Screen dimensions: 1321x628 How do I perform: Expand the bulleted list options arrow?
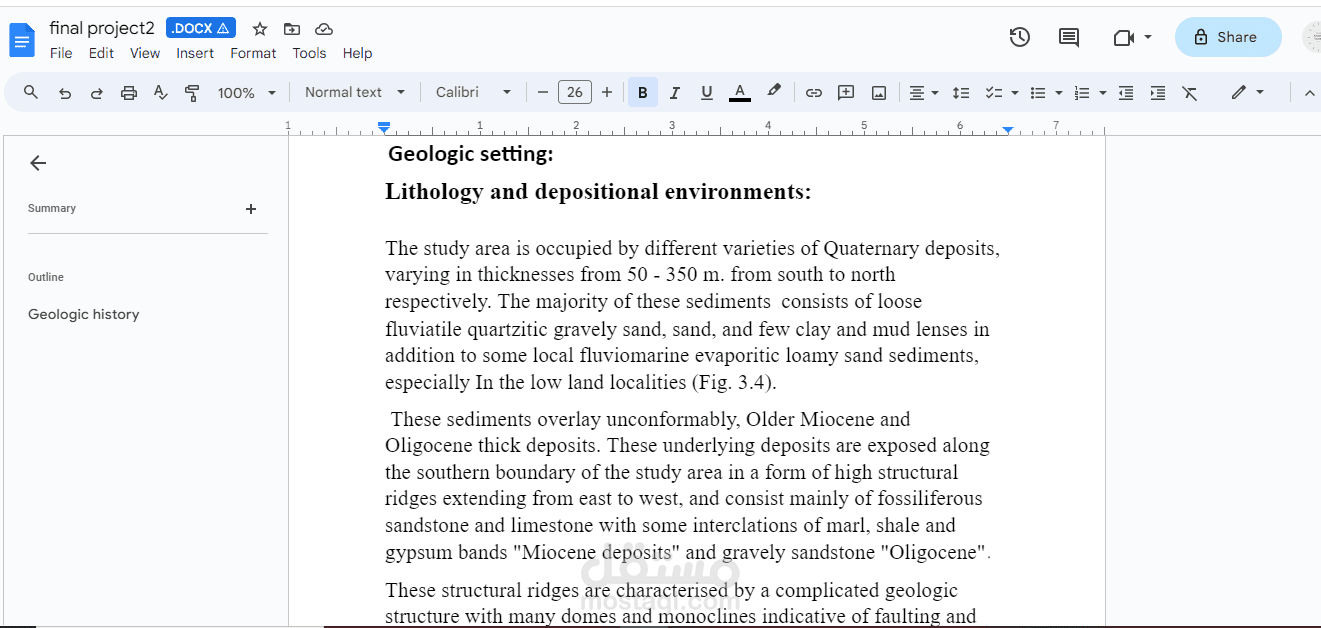pyautogui.click(x=1059, y=93)
